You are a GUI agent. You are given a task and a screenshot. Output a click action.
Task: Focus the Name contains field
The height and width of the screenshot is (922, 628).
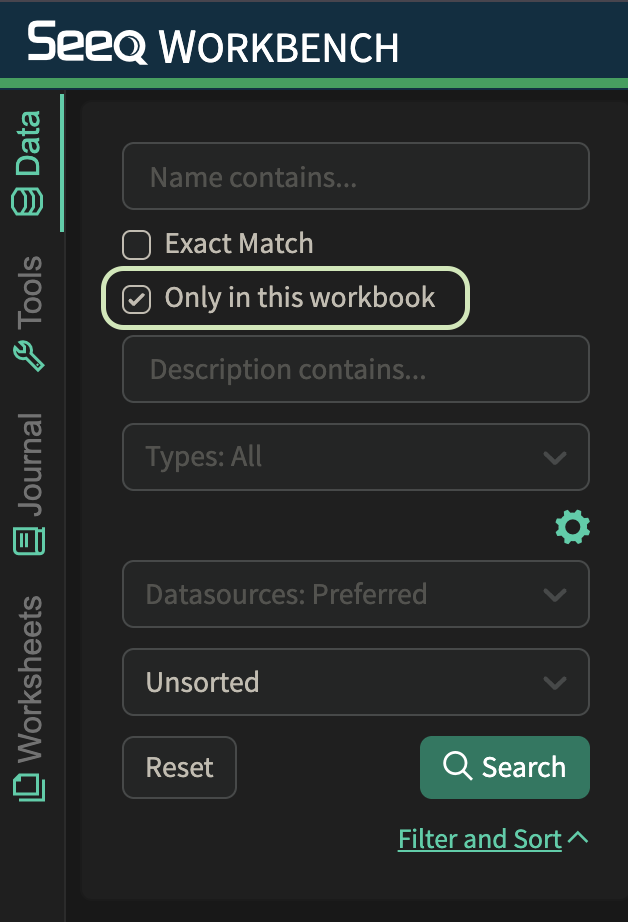point(356,176)
